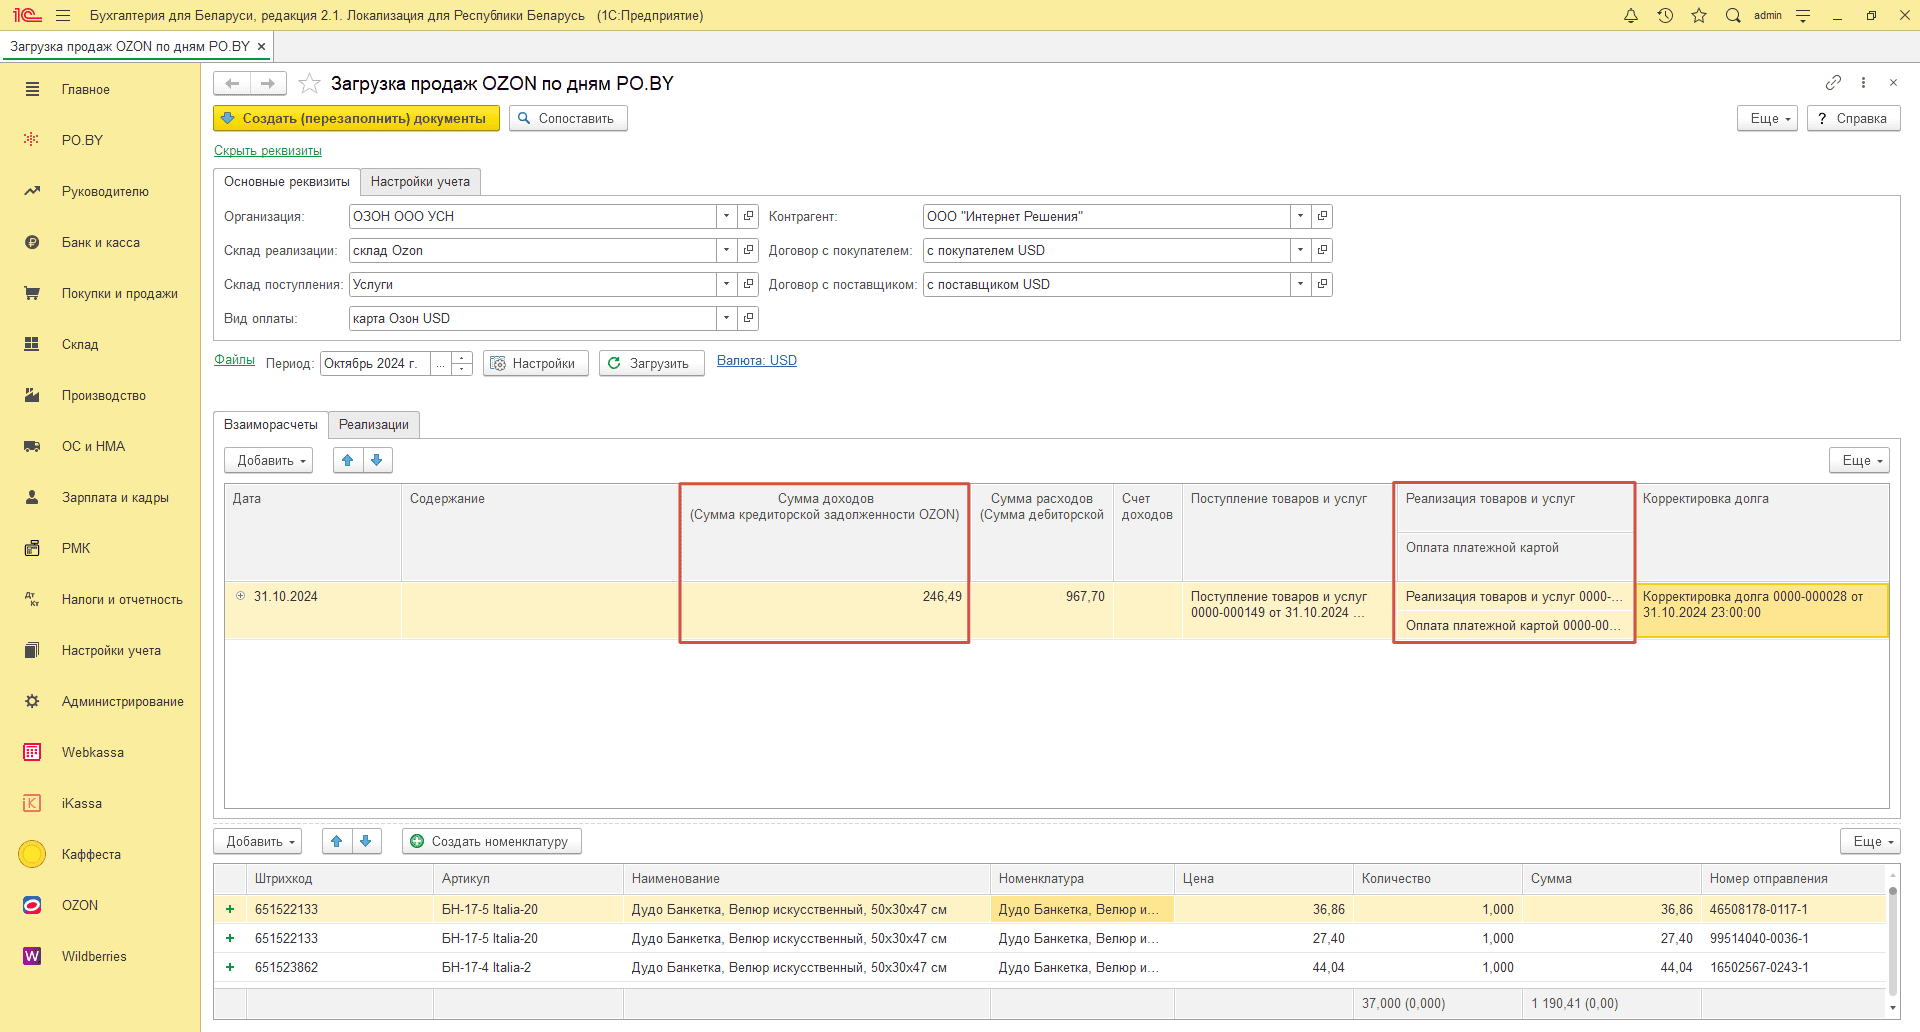The width and height of the screenshot is (1920, 1032).
Task: Click Скрыть реквизиты link
Action: pyautogui.click(x=268, y=151)
